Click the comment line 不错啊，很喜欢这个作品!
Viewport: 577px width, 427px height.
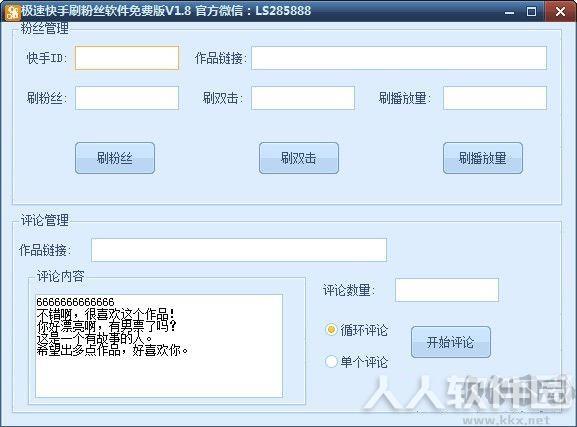coord(105,314)
